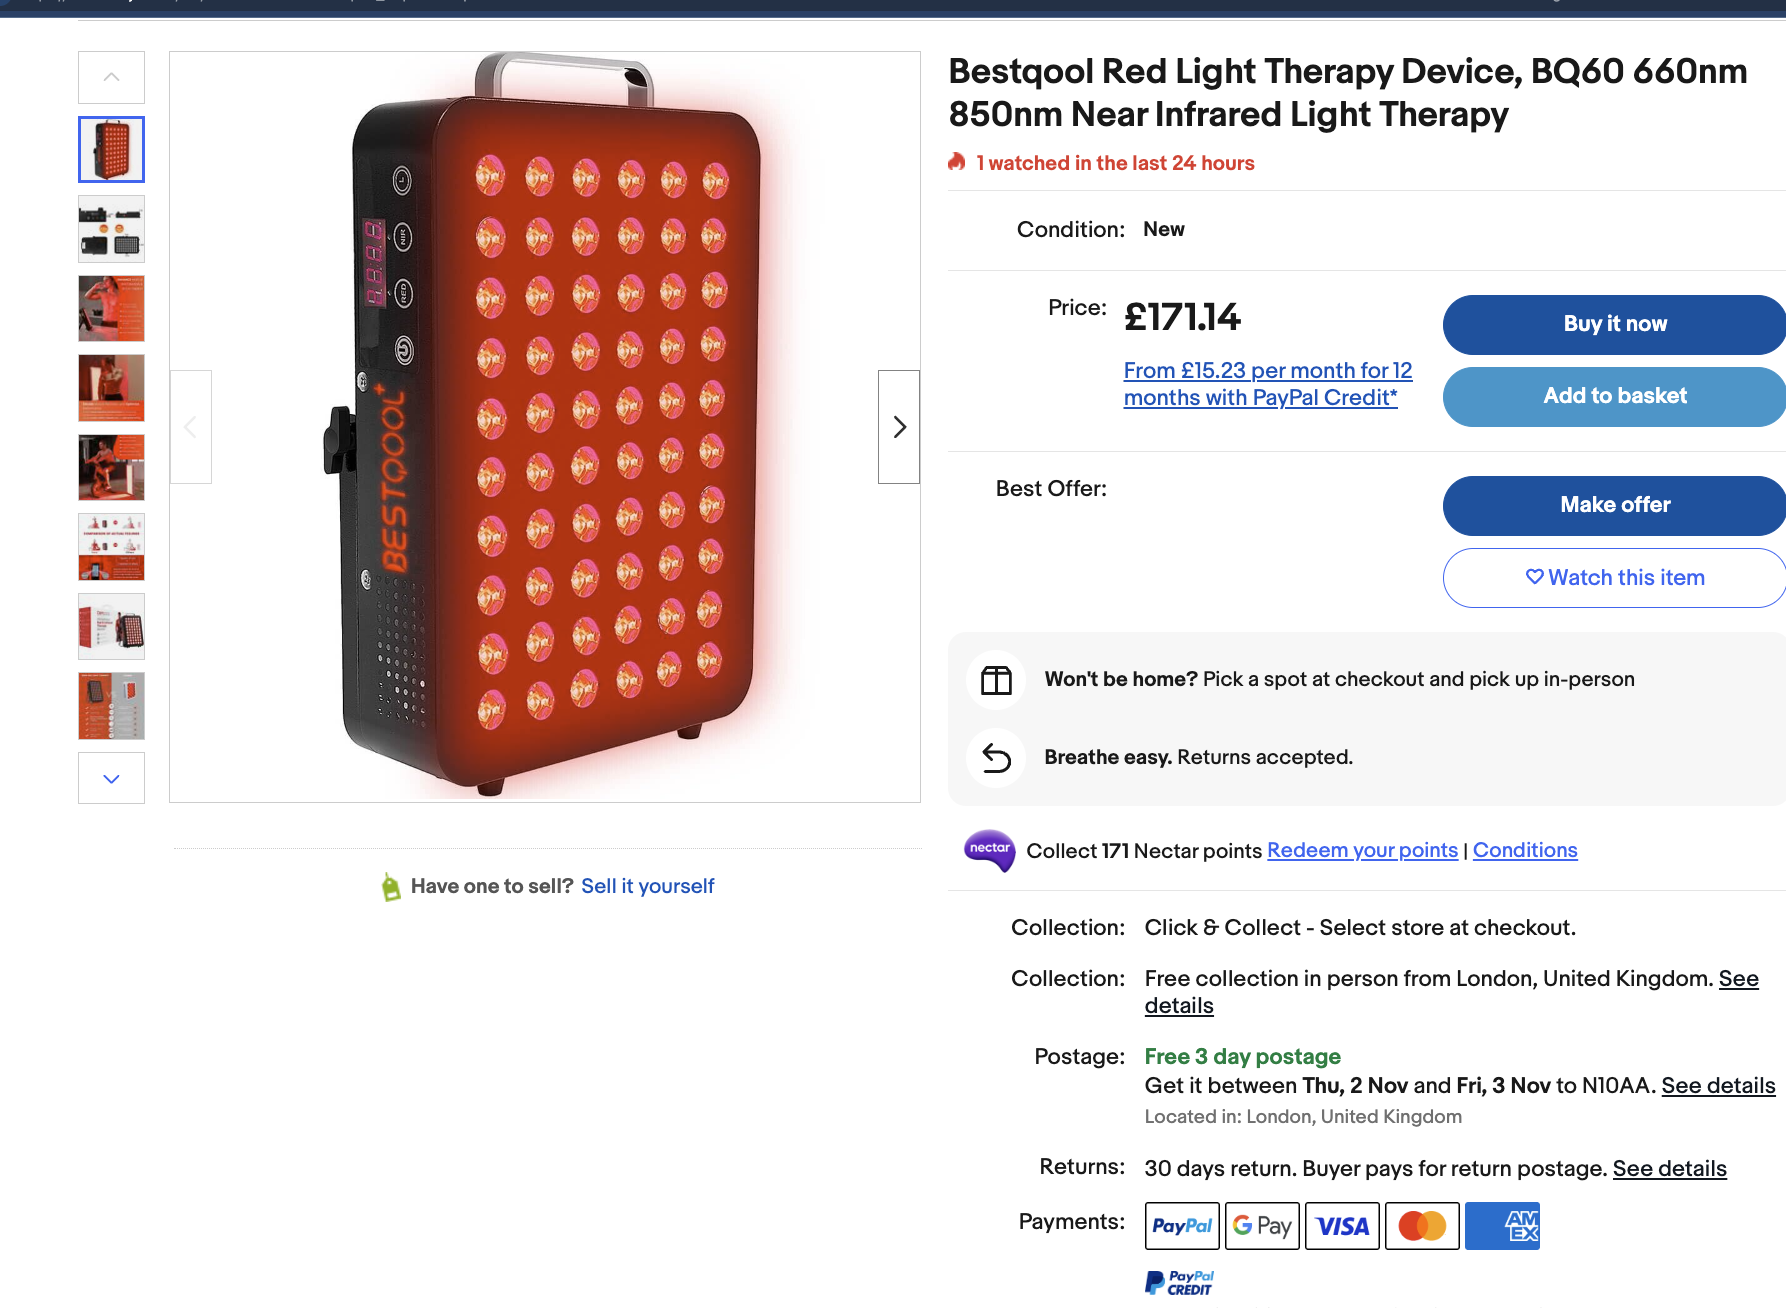Click Sell it yourself link

[x=647, y=886]
